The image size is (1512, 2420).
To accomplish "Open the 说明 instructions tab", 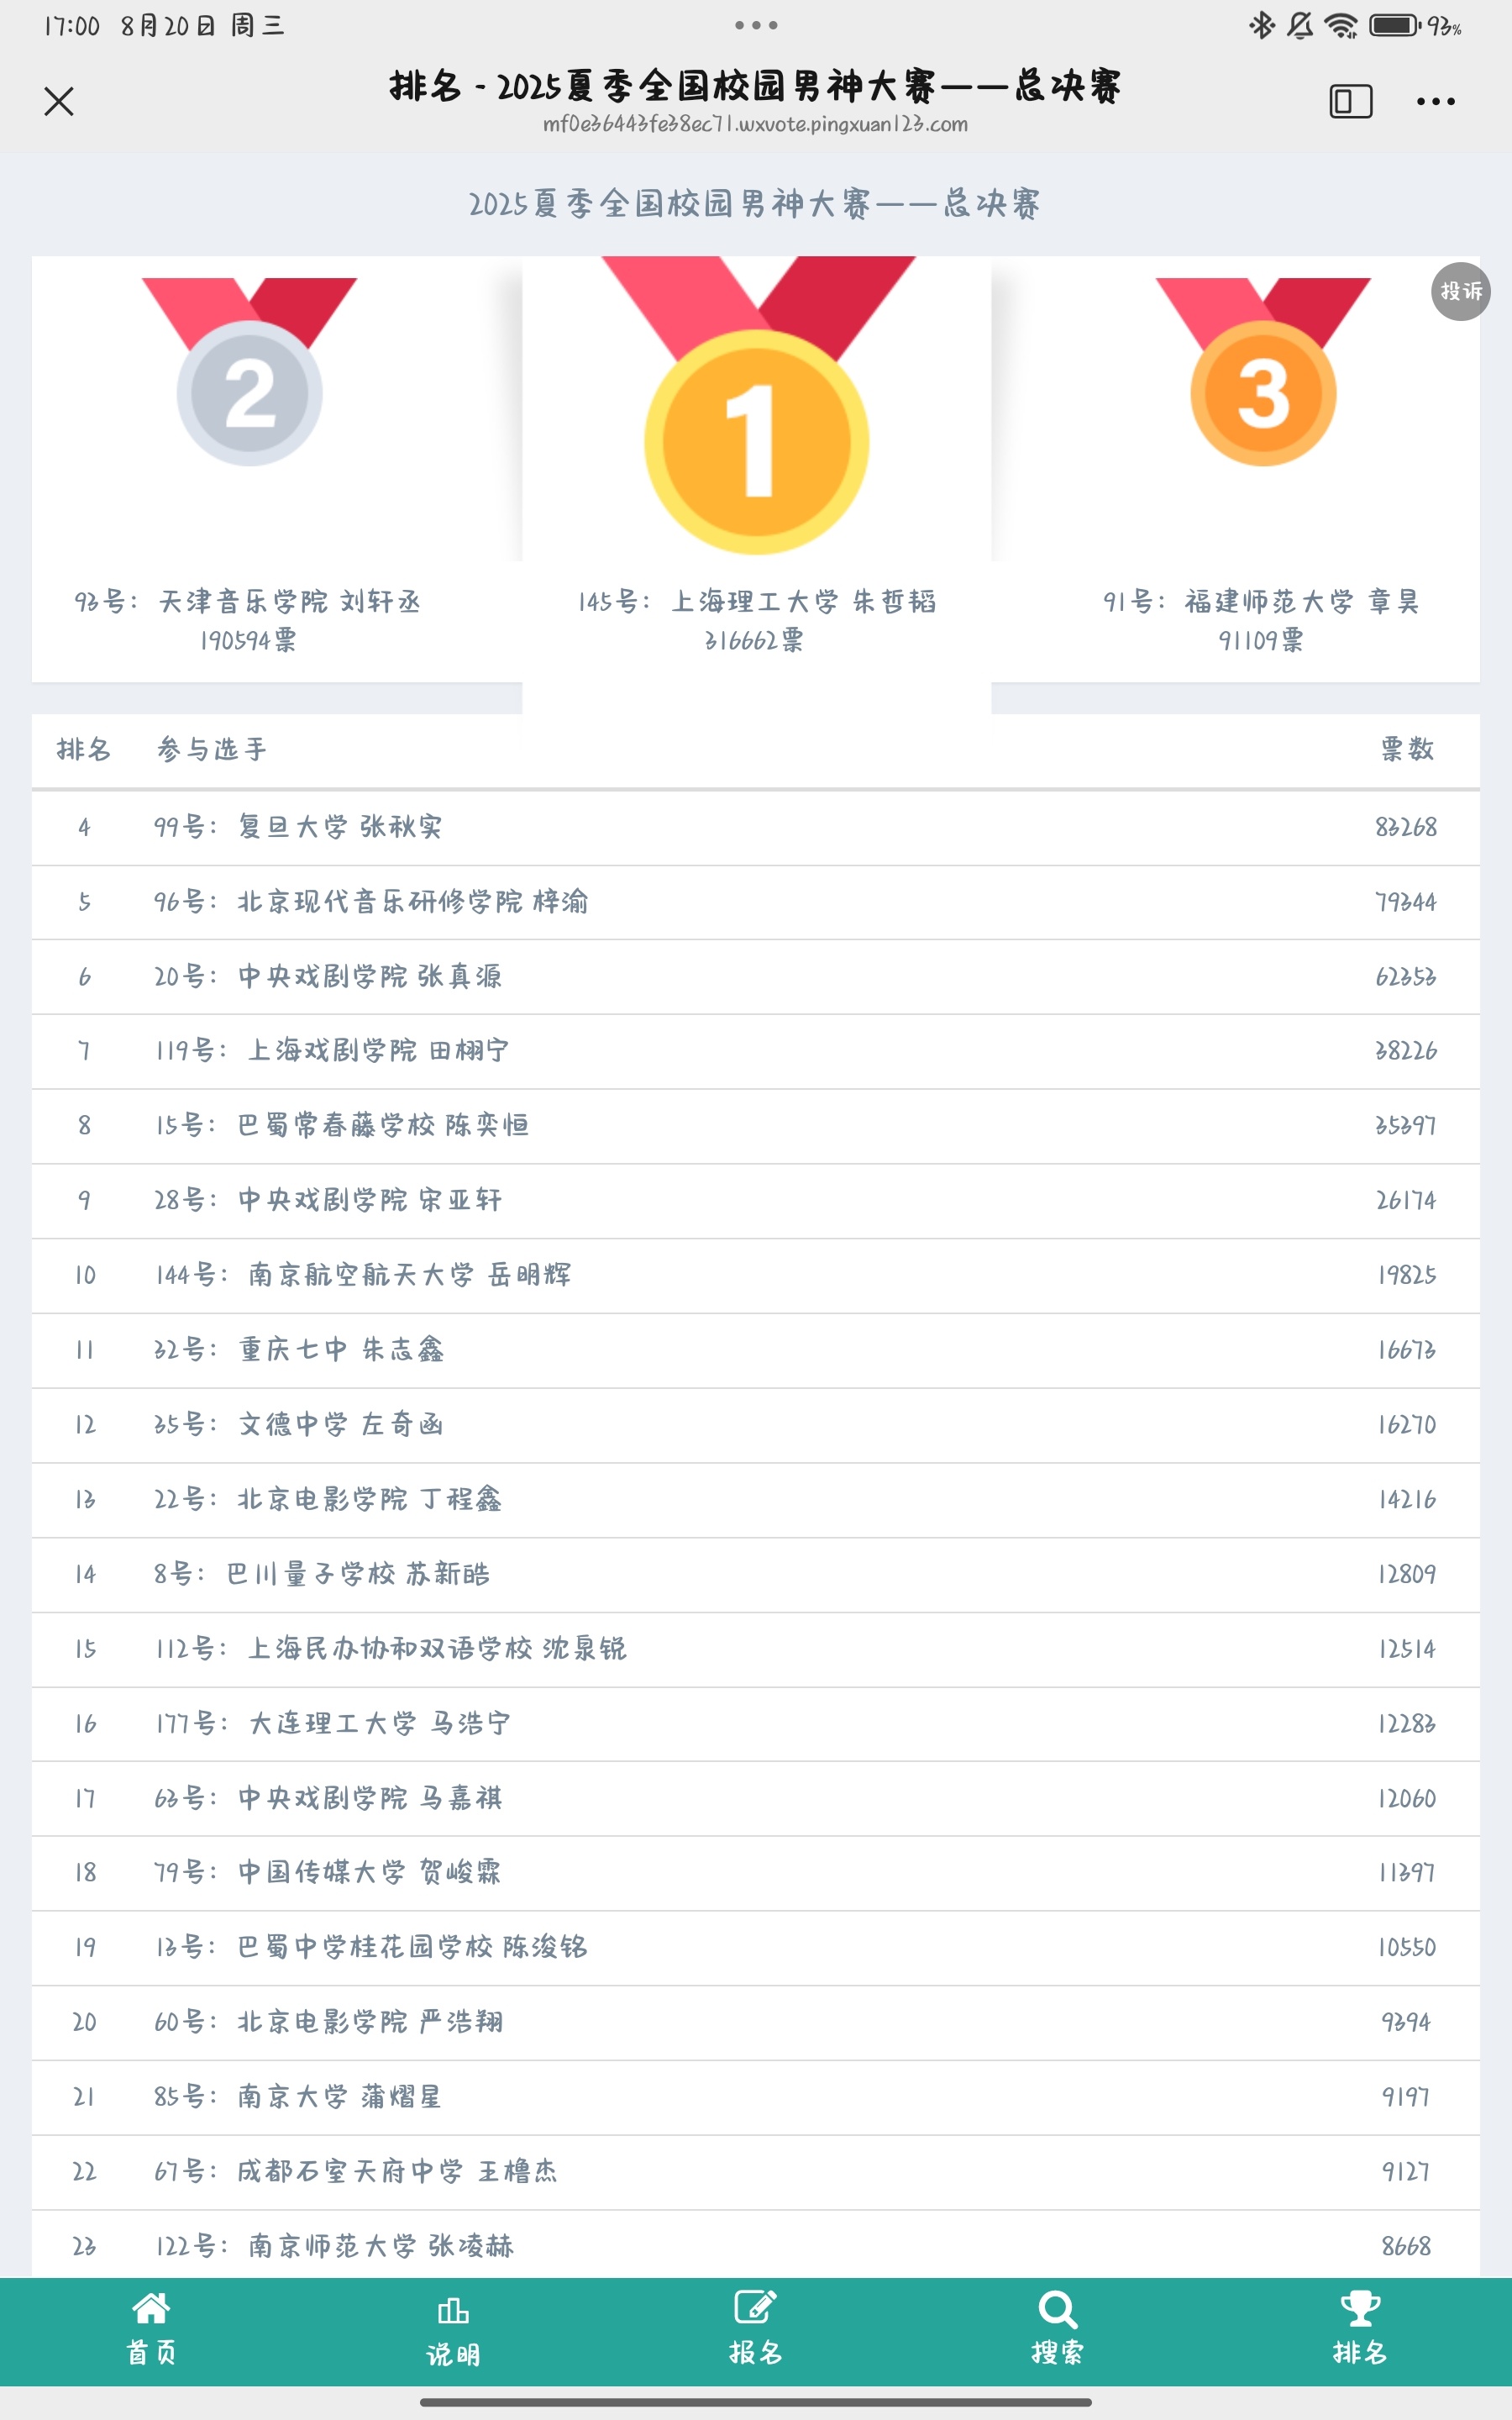I will 453,2330.
